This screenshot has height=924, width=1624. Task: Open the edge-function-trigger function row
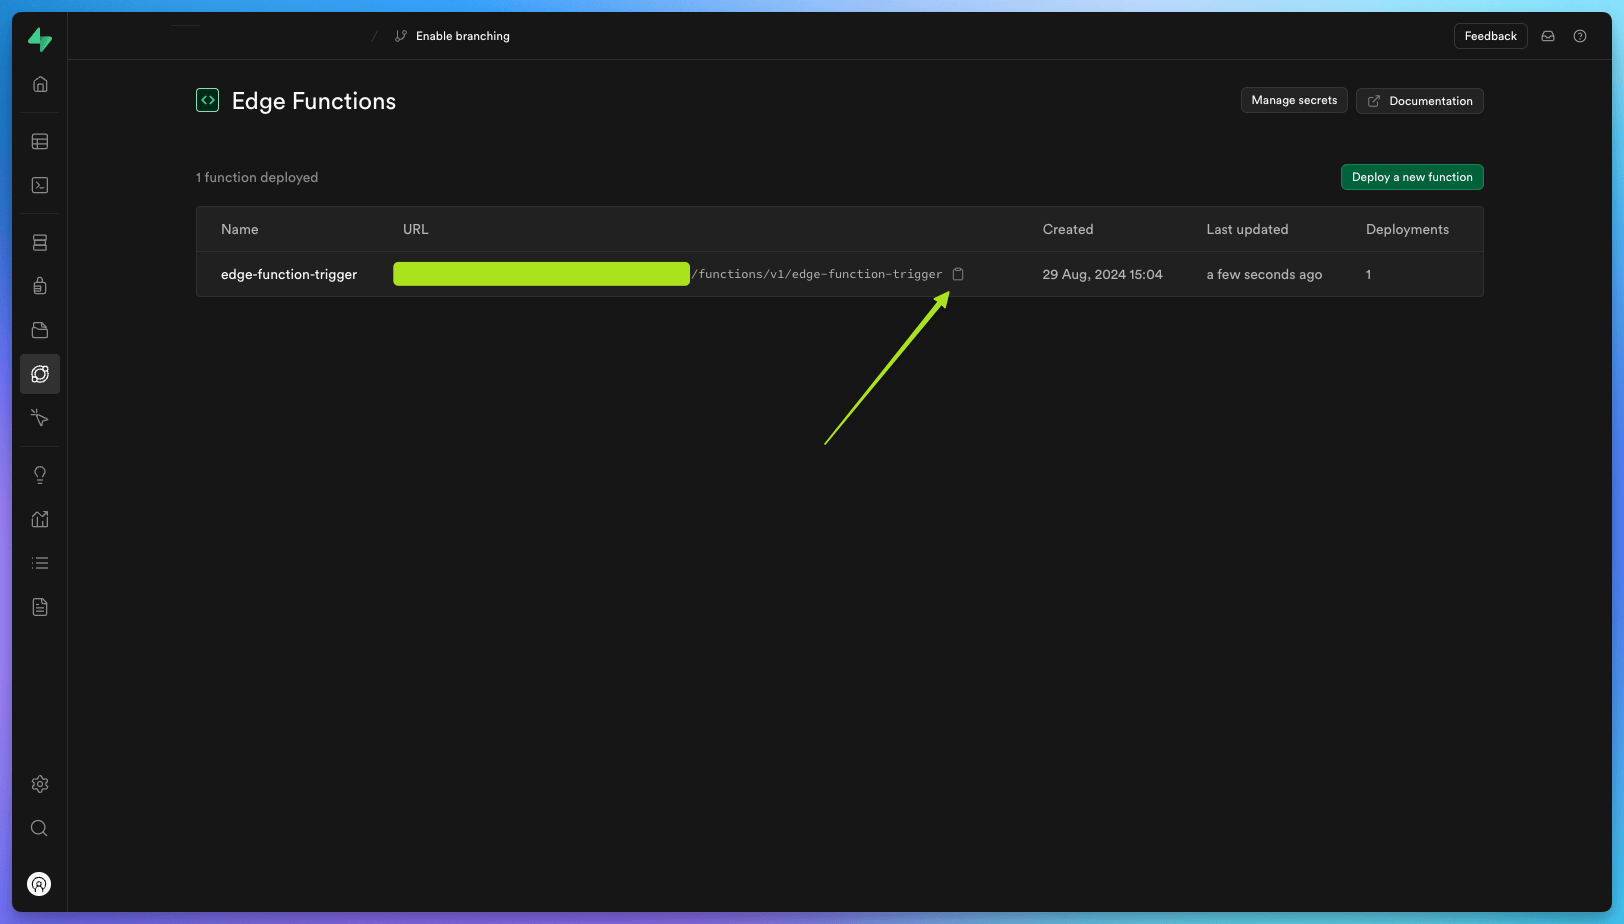(x=840, y=274)
